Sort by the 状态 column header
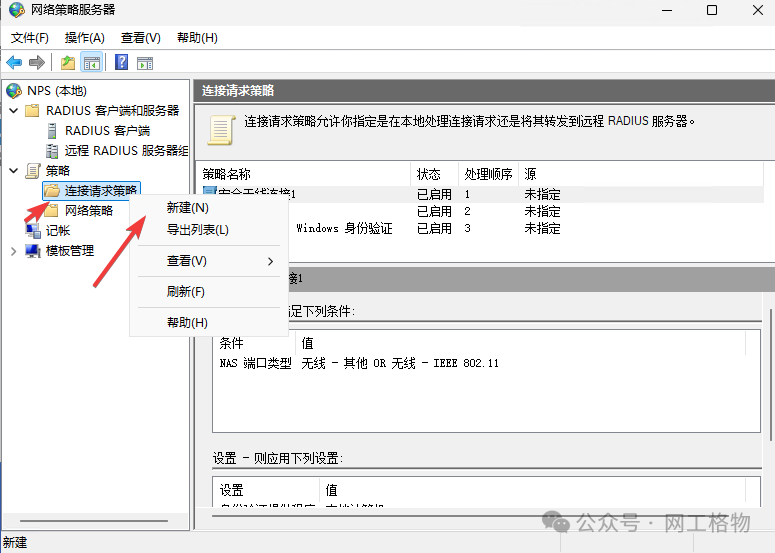This screenshot has width=775, height=553. 434,174
